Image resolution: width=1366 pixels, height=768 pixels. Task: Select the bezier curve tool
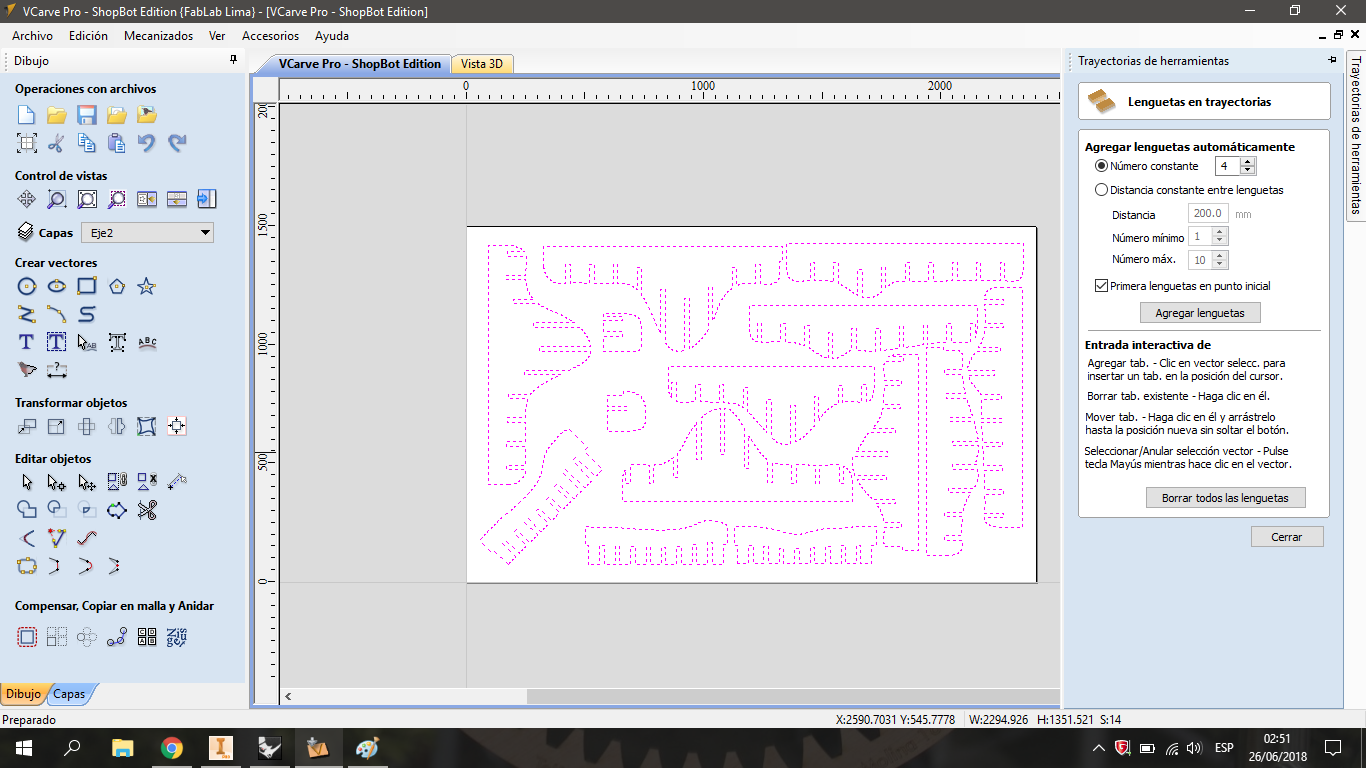87,315
